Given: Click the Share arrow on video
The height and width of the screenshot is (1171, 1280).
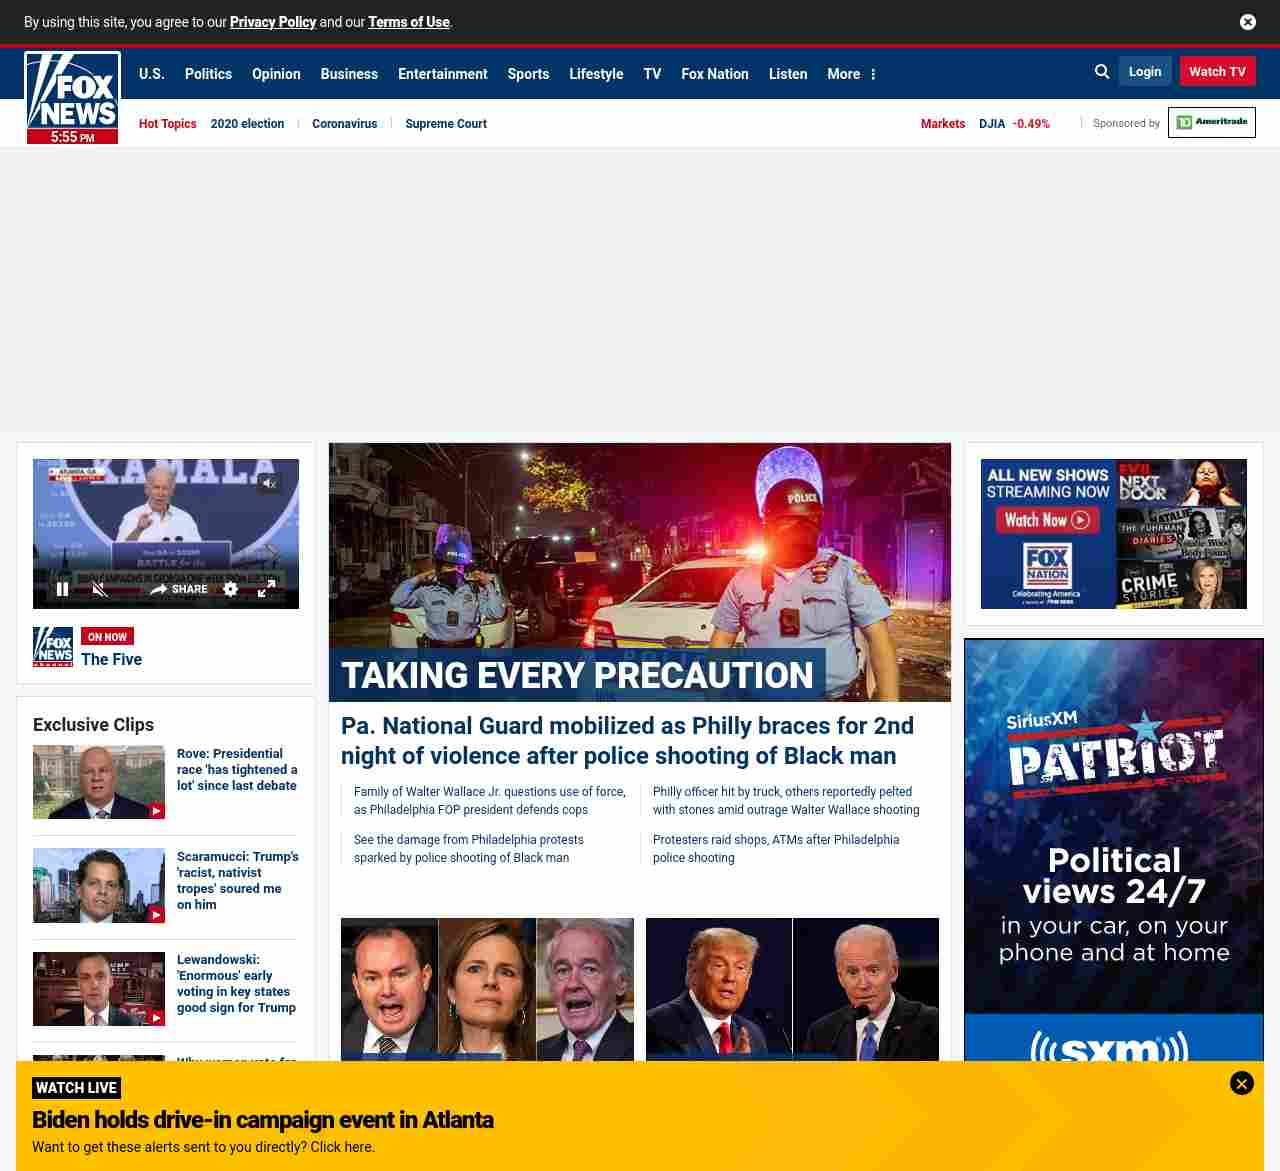Looking at the screenshot, I should [x=179, y=589].
